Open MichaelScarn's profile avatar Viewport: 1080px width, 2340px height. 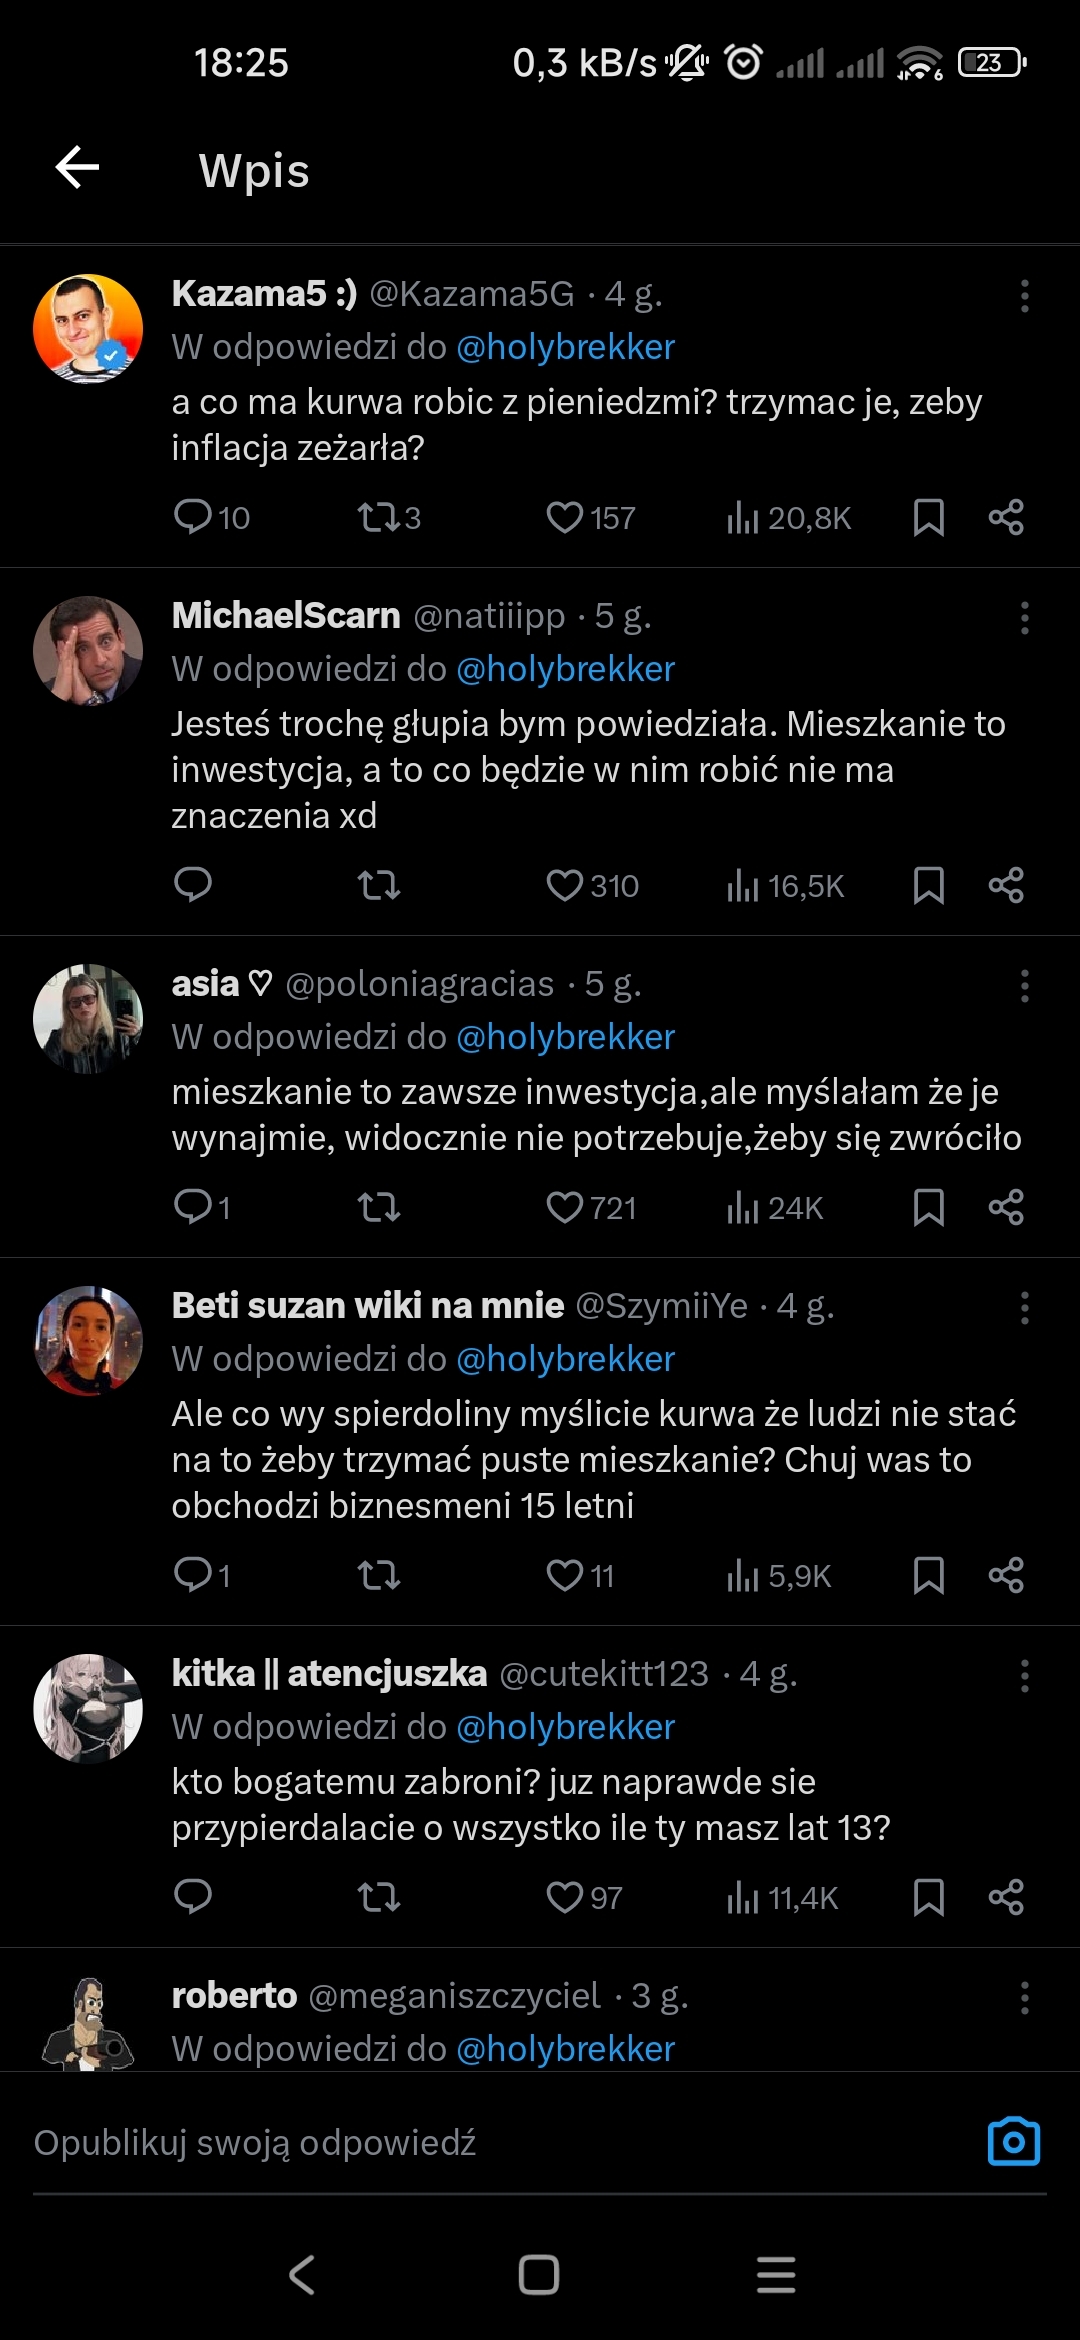point(88,651)
